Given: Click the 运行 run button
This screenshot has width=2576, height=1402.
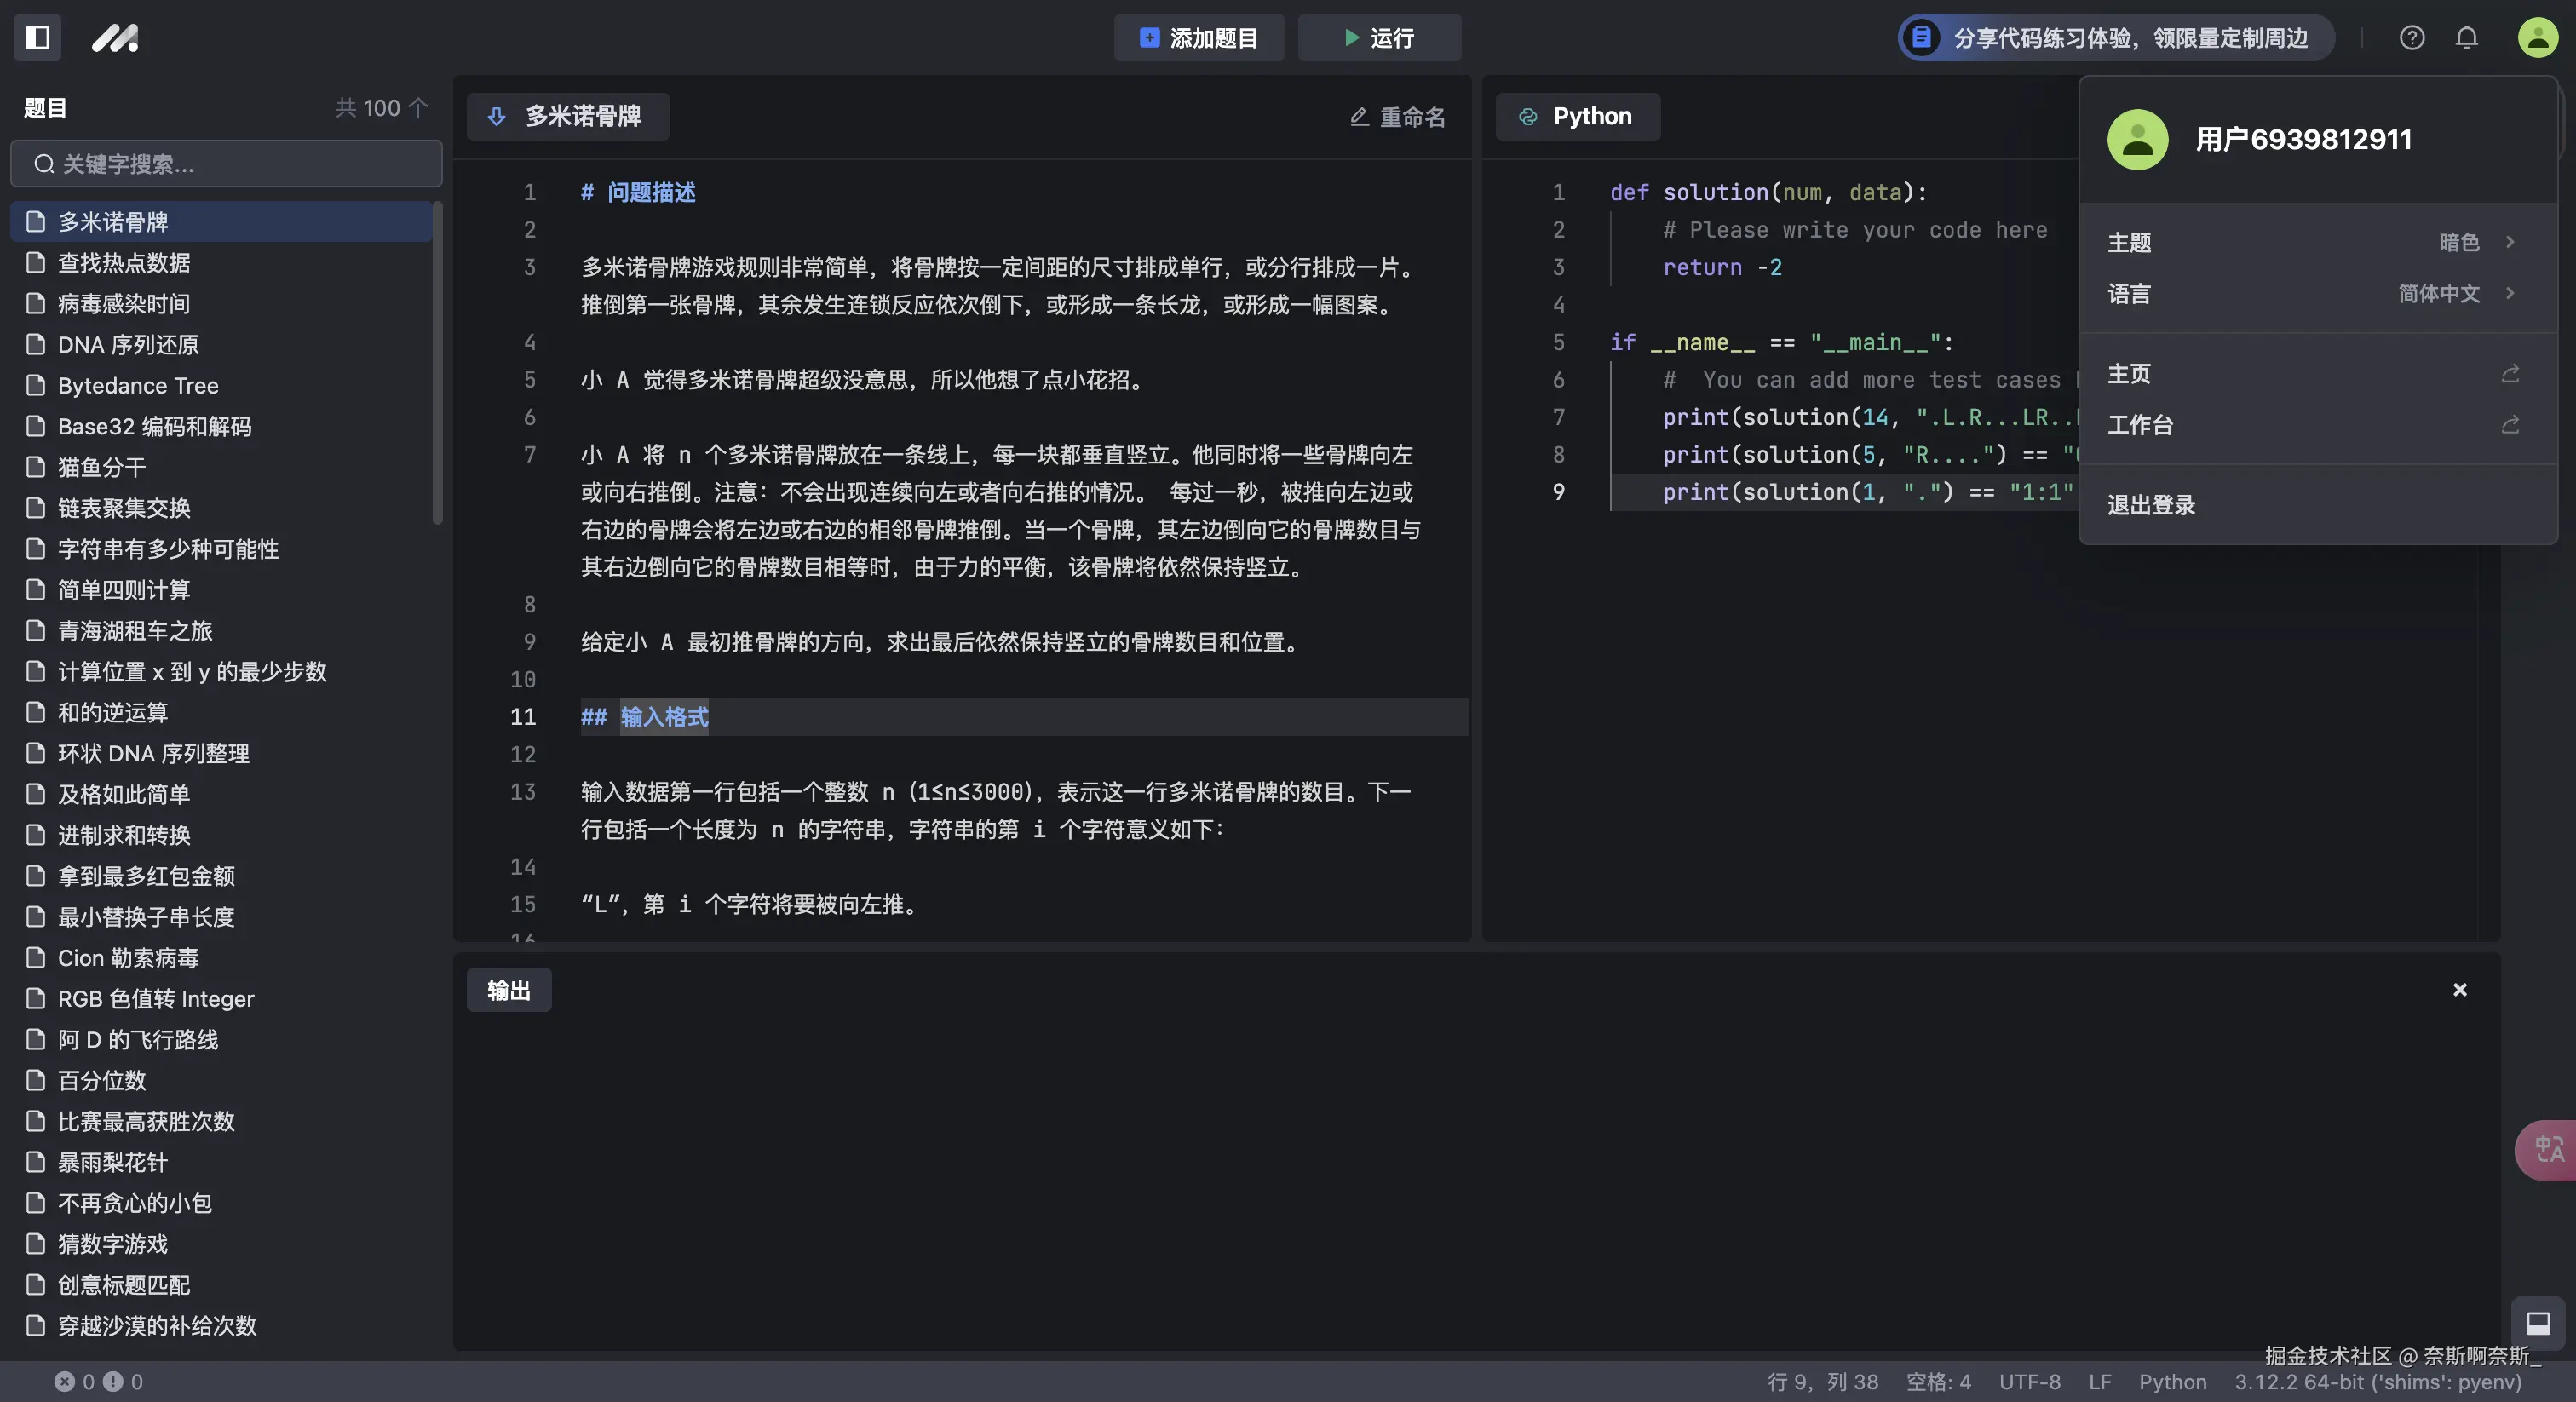Looking at the screenshot, I should pyautogui.click(x=1379, y=38).
